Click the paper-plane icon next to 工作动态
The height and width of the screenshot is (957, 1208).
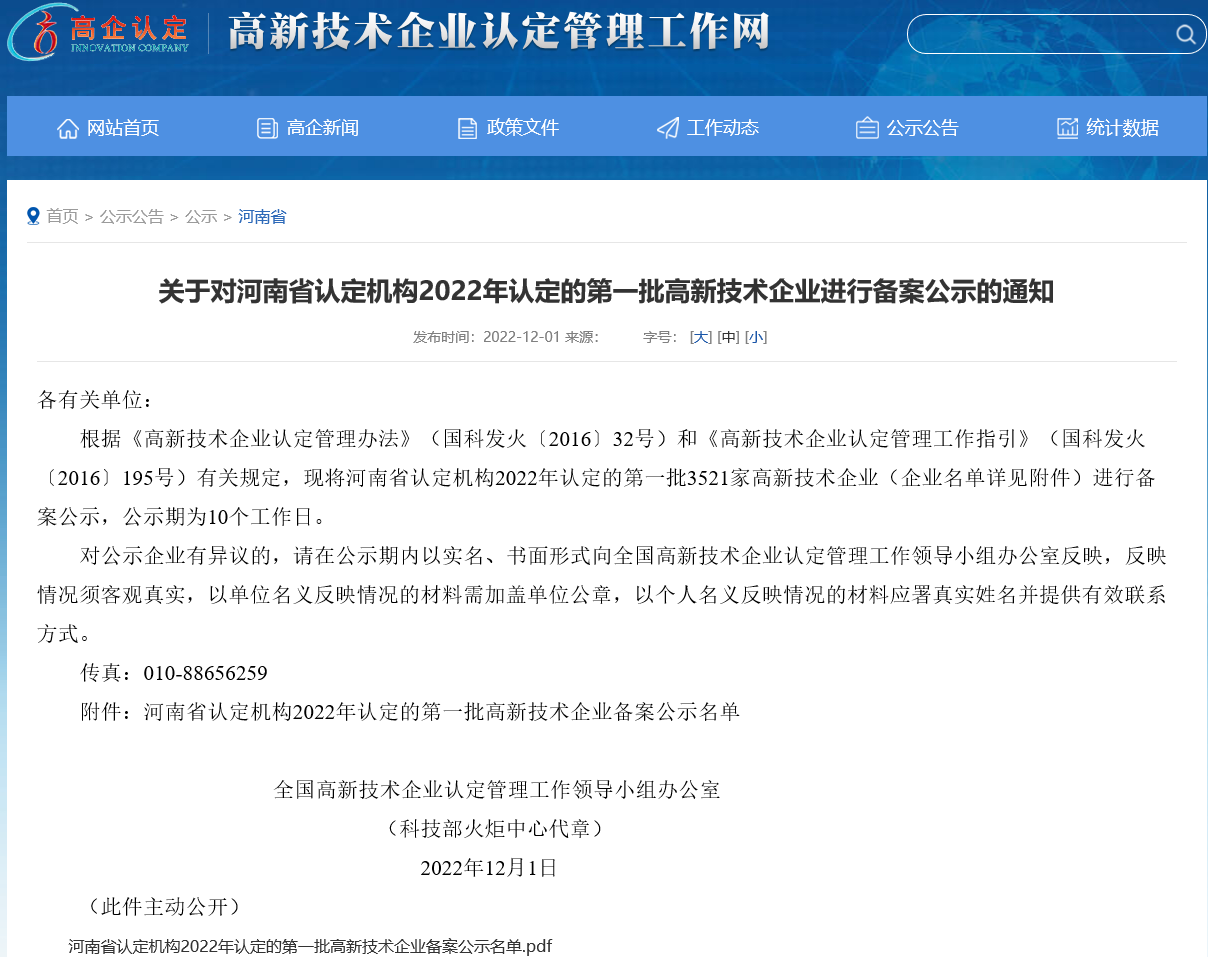(666, 127)
